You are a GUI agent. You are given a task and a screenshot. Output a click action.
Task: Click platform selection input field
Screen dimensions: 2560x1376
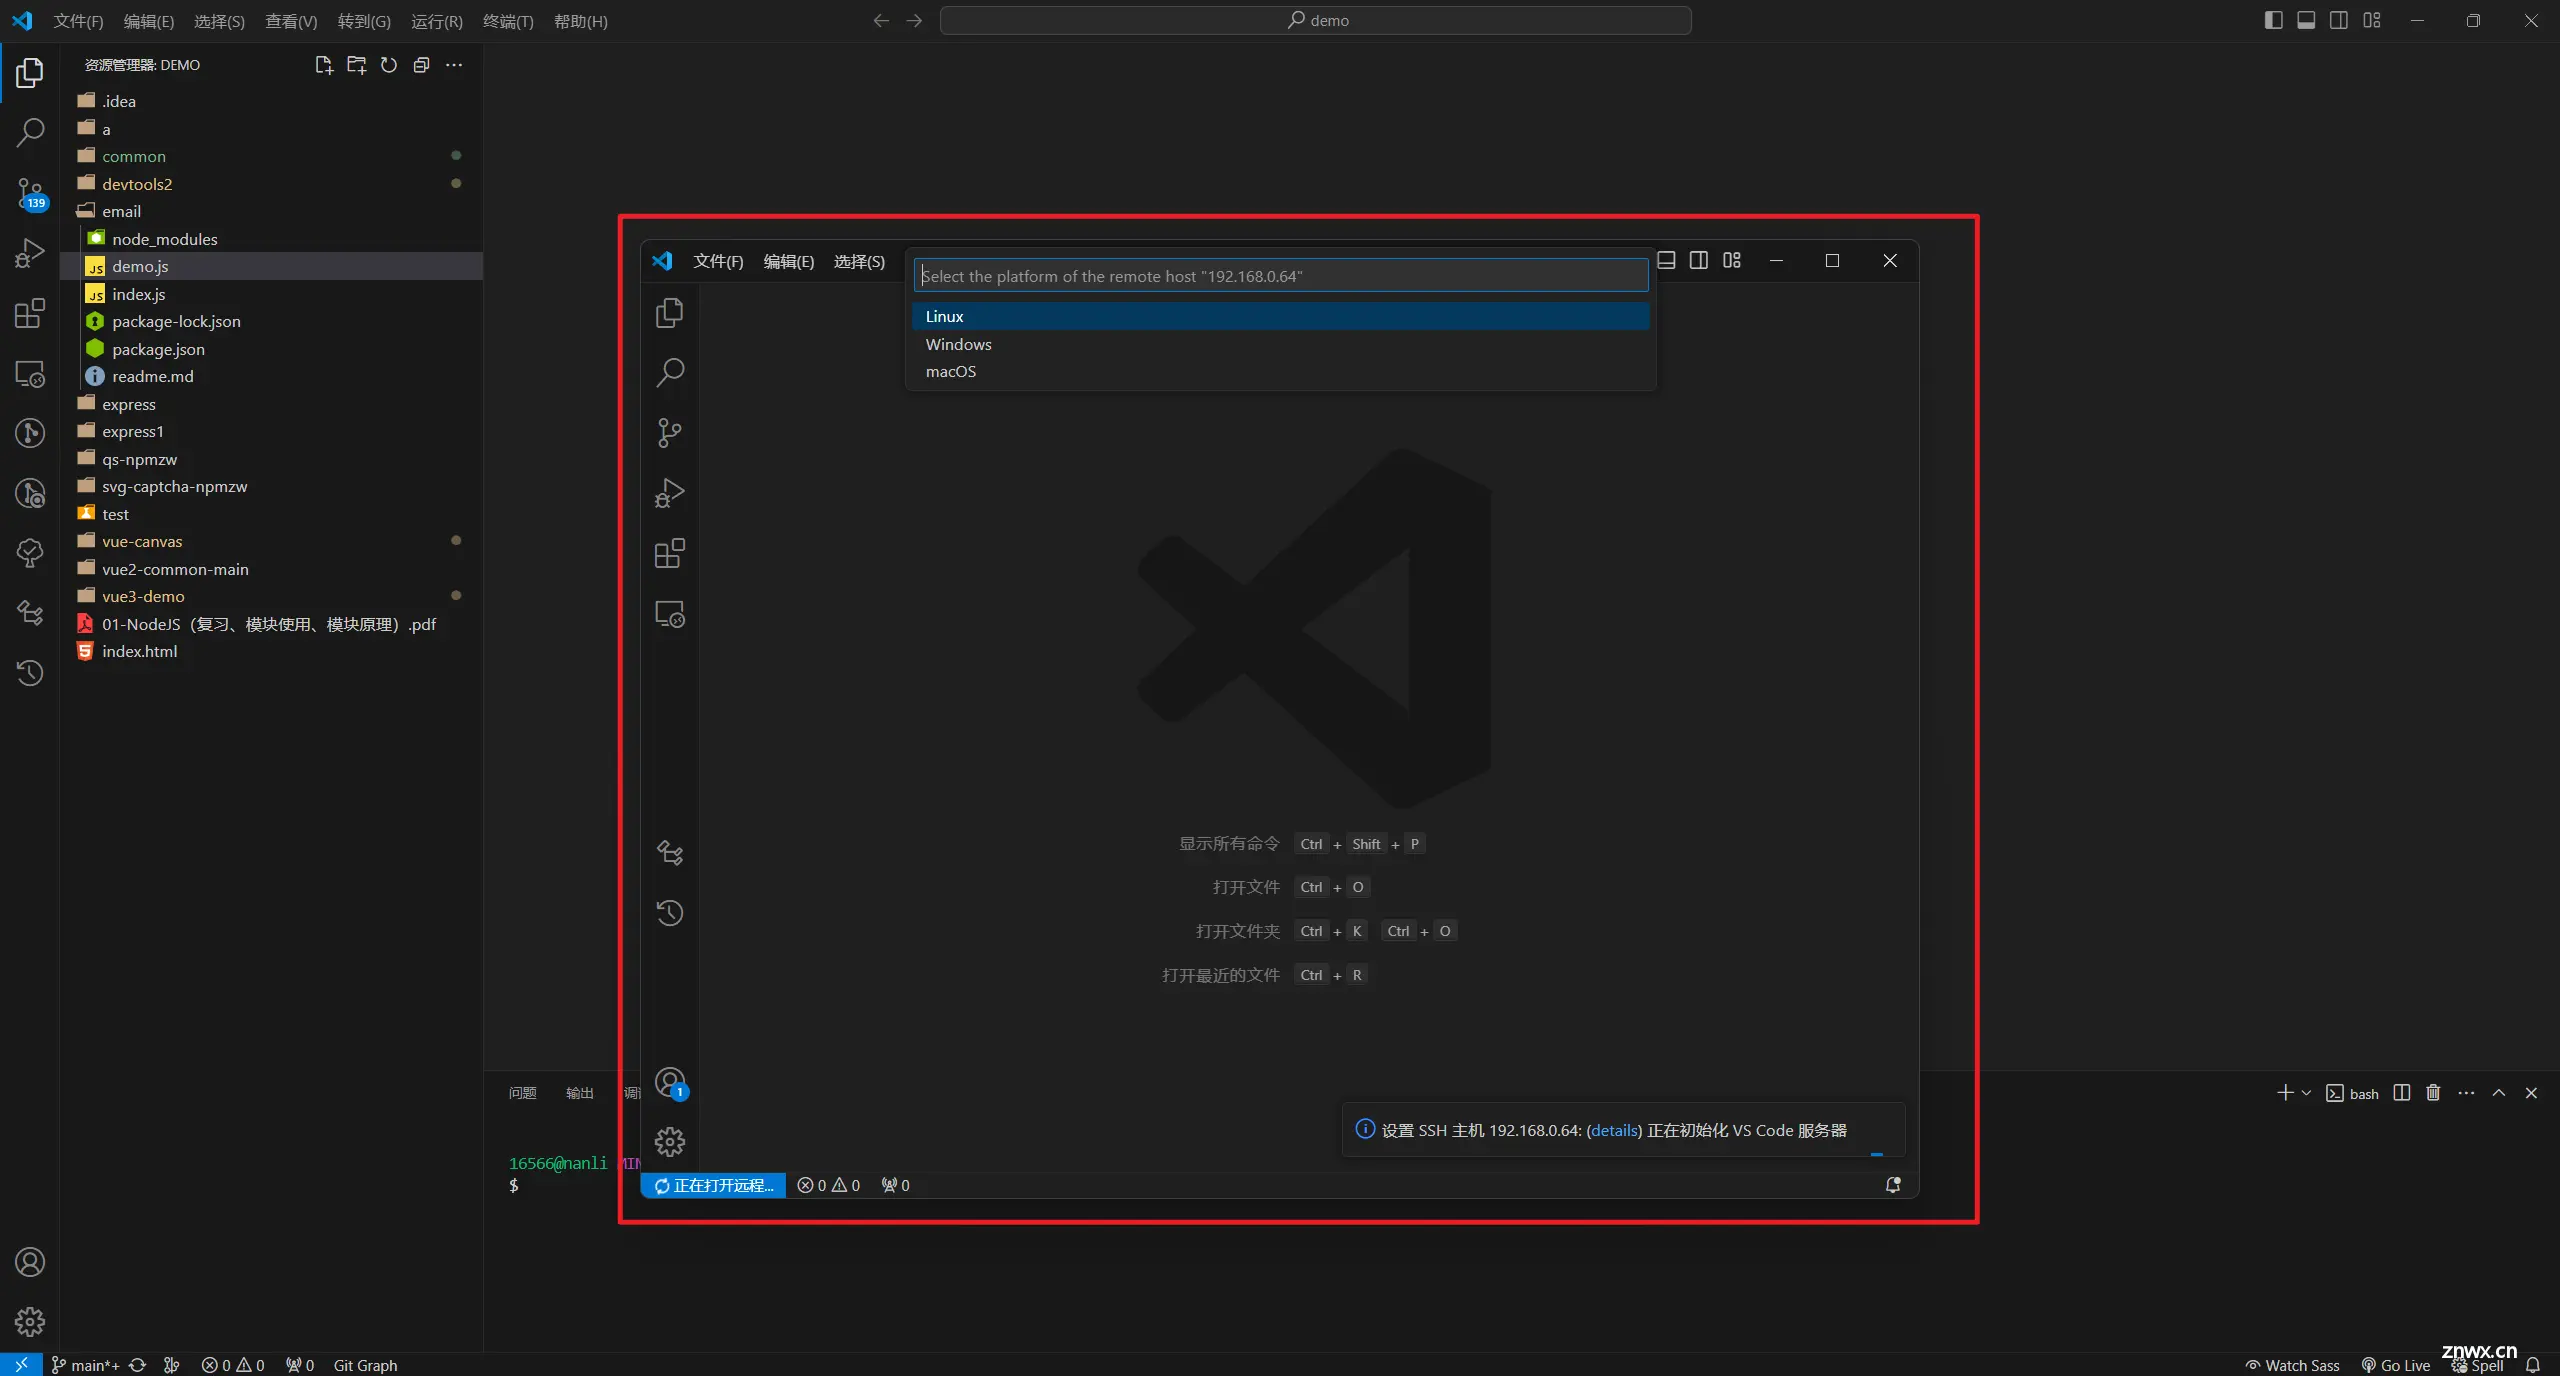tap(1280, 276)
